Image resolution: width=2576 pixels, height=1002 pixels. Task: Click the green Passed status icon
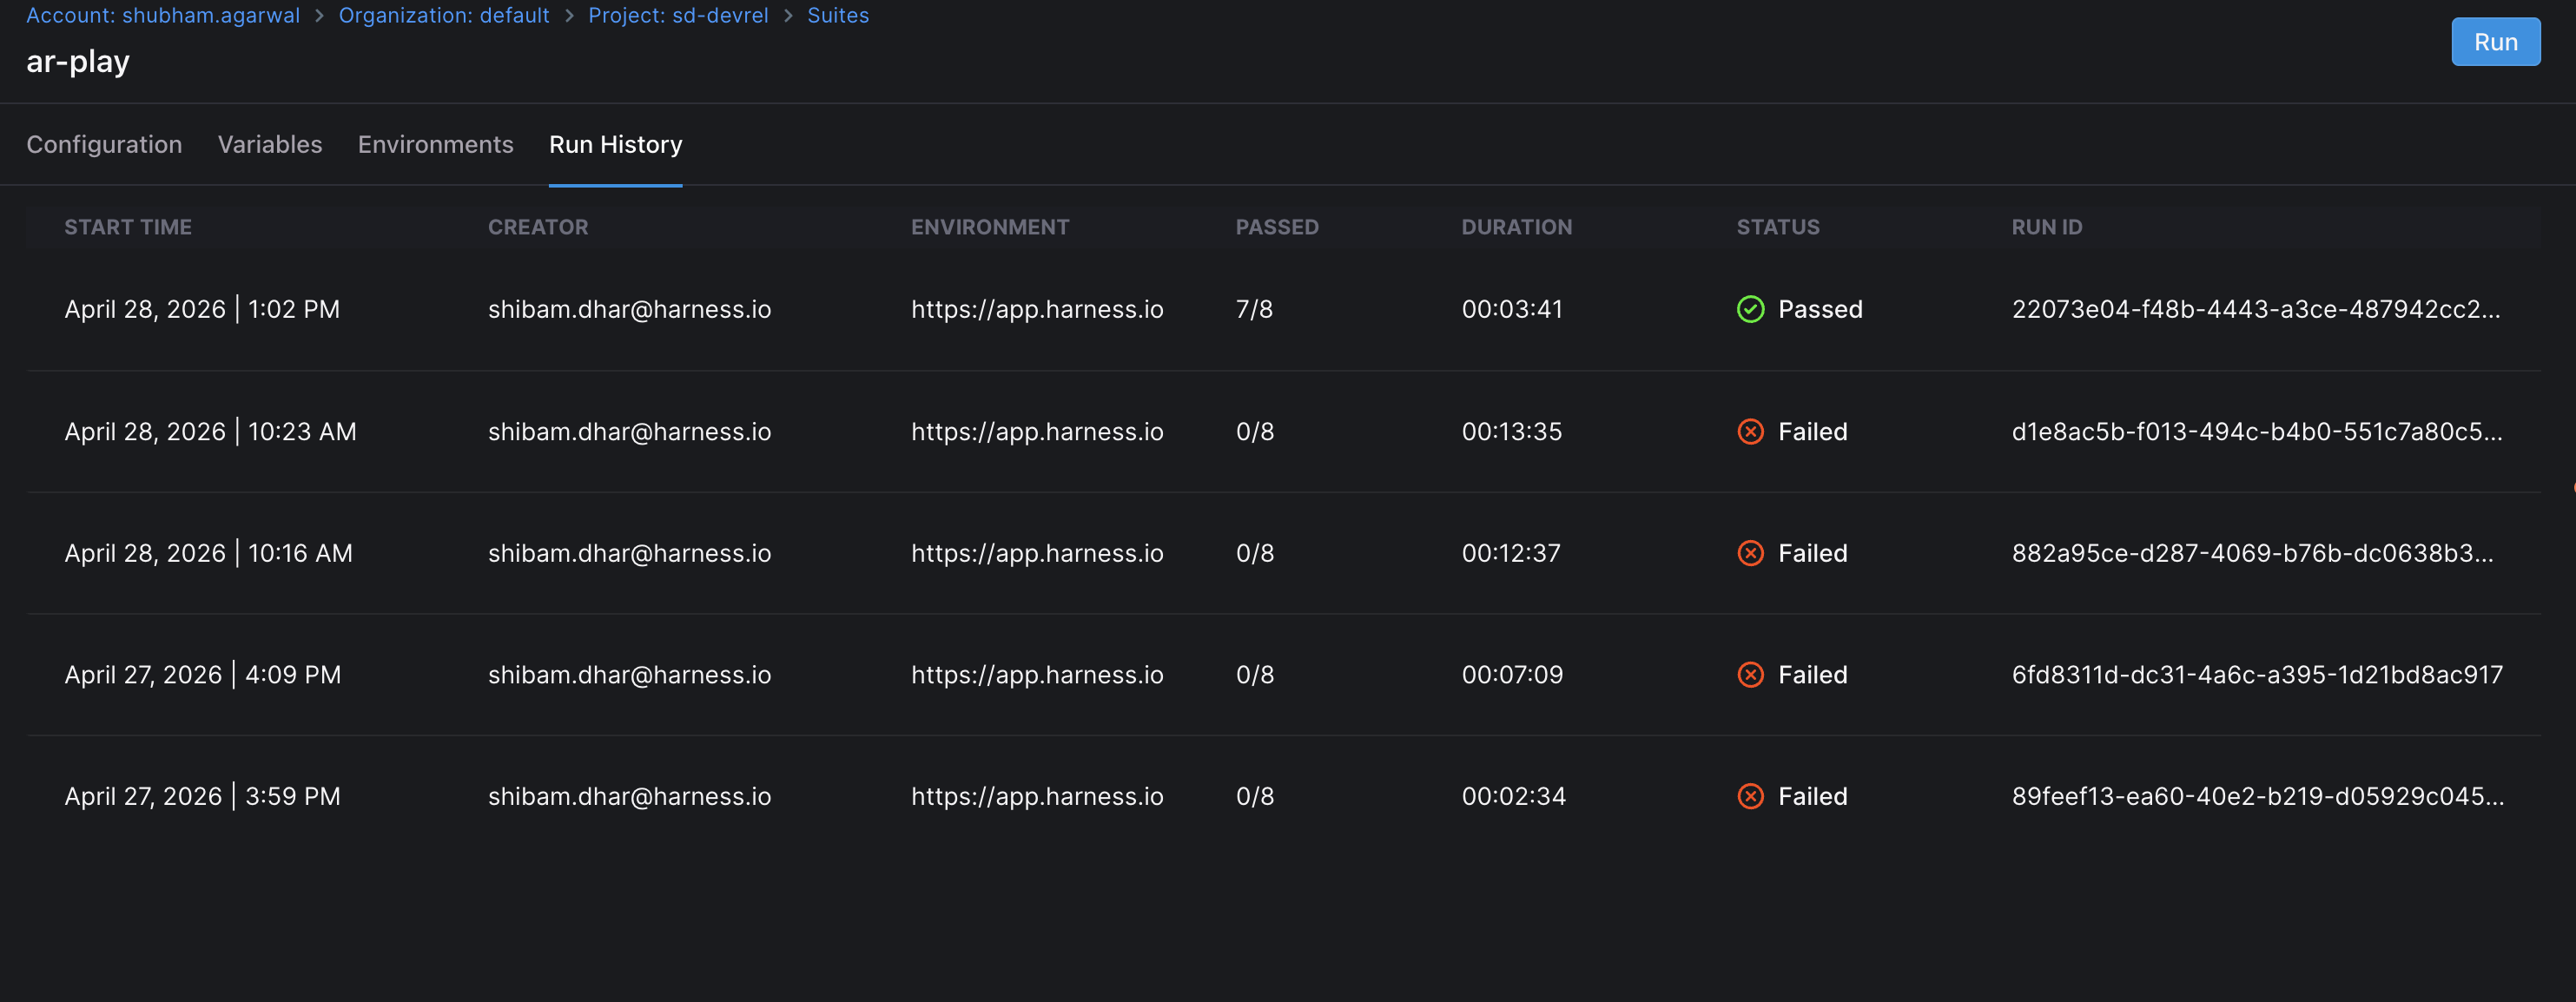(x=1750, y=309)
